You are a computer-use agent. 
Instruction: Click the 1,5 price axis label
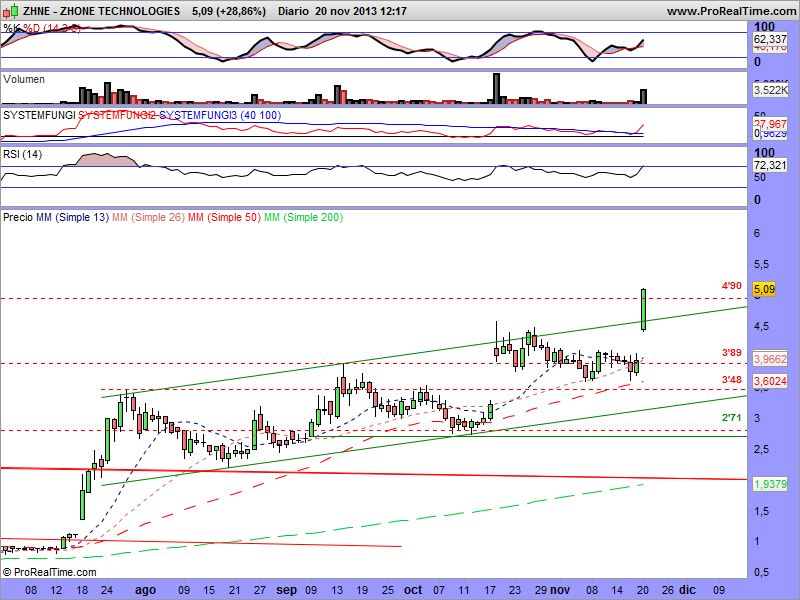[762, 511]
